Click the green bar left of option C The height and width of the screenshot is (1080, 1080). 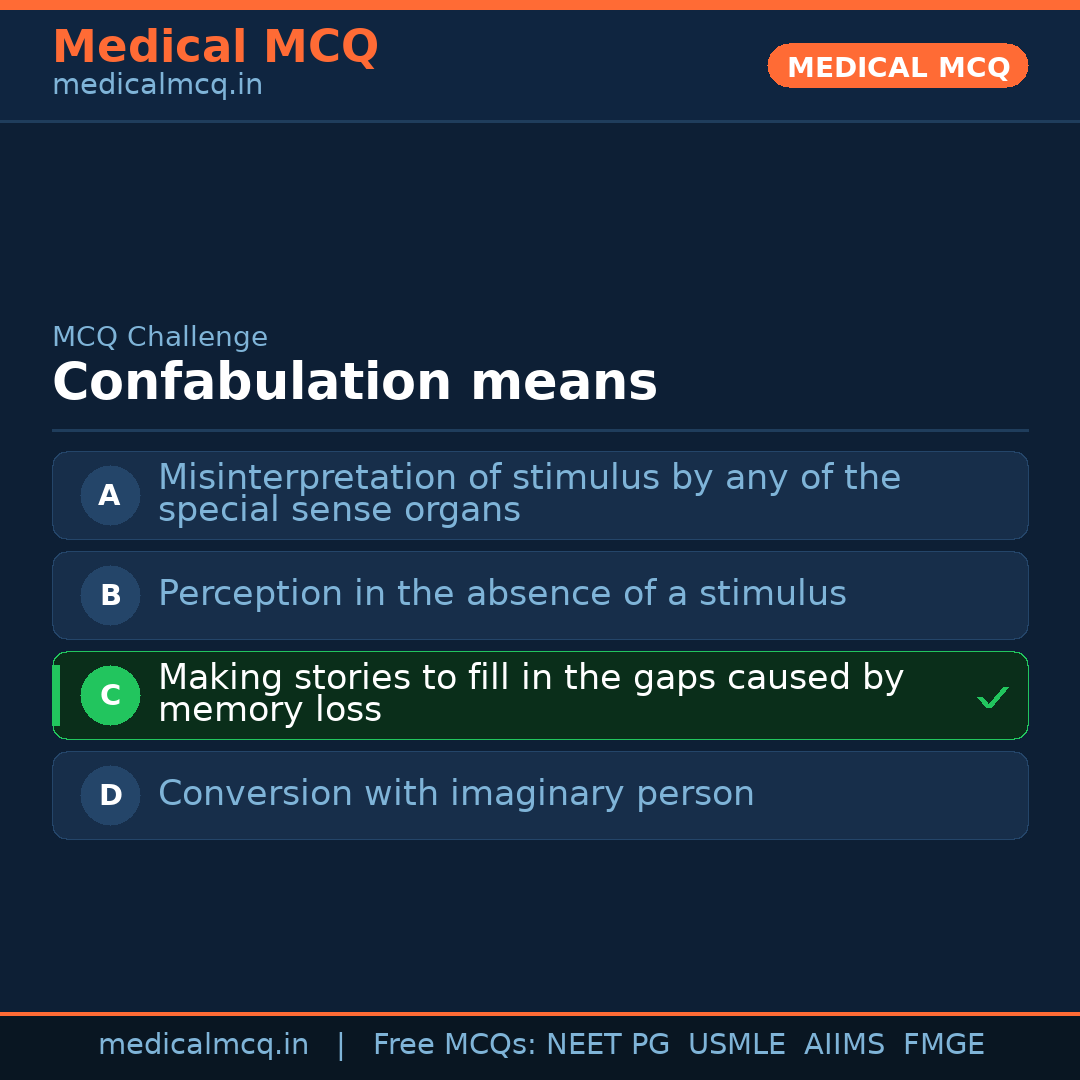pos(56,695)
